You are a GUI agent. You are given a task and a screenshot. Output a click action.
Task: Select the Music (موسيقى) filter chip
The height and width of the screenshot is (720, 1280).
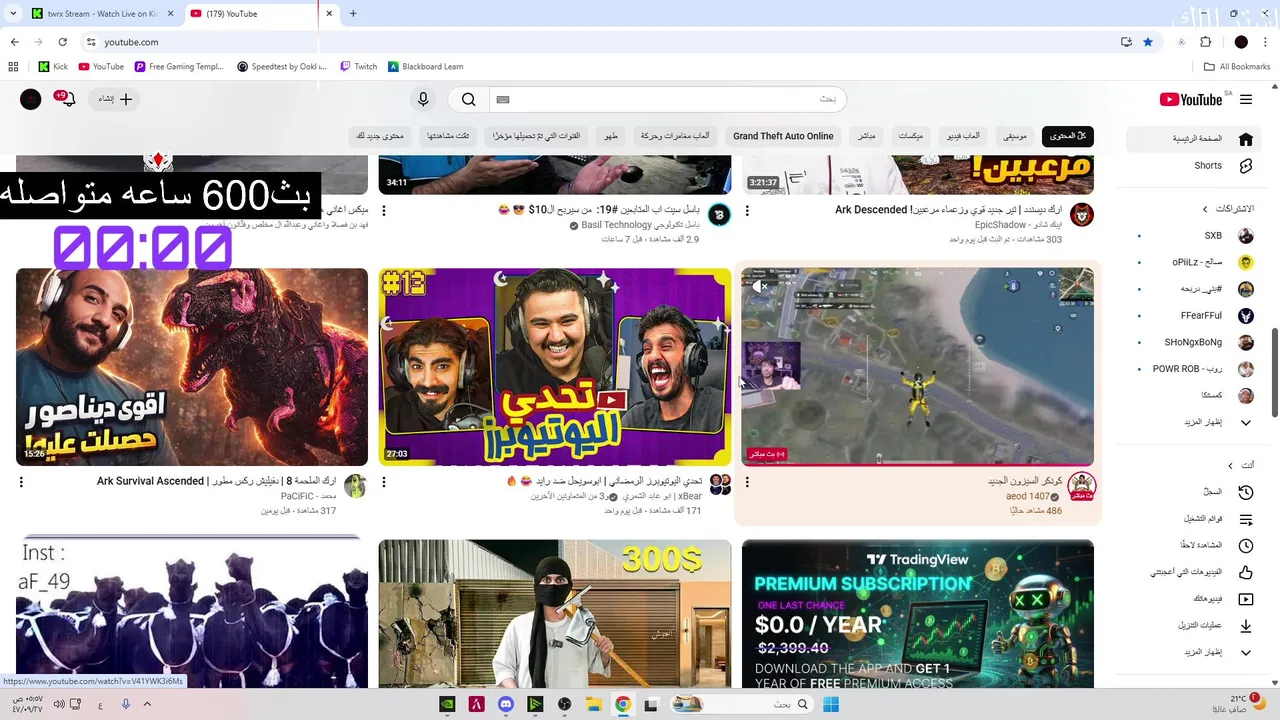click(1015, 136)
